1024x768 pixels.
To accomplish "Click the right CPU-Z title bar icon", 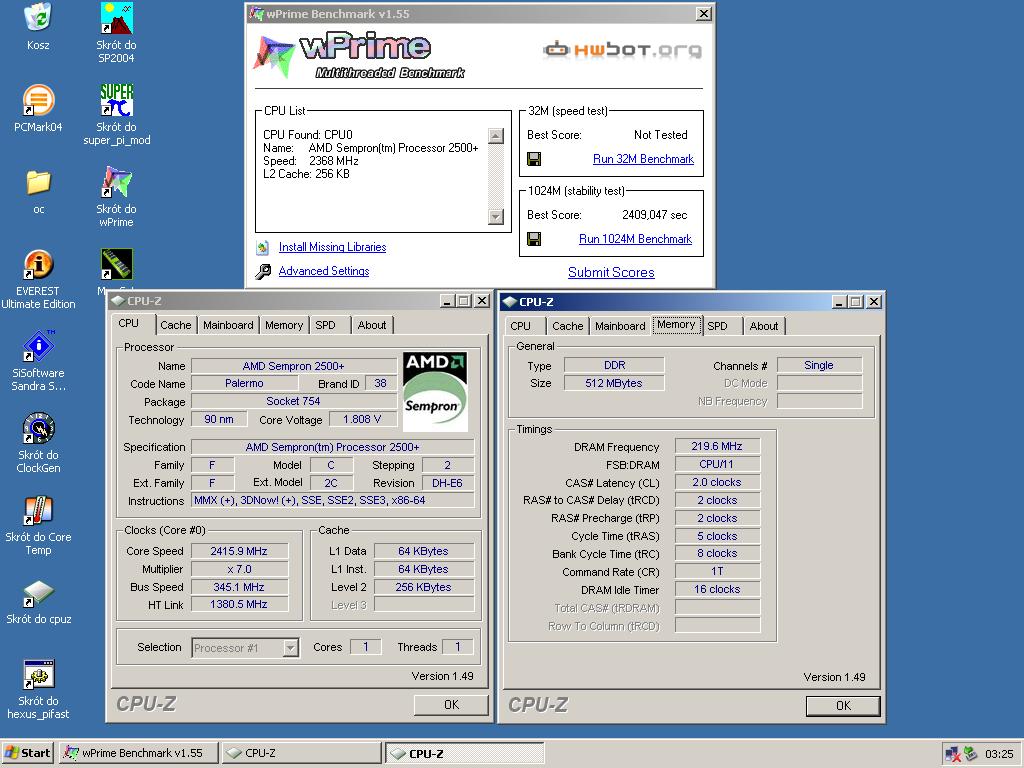I will (x=510, y=302).
